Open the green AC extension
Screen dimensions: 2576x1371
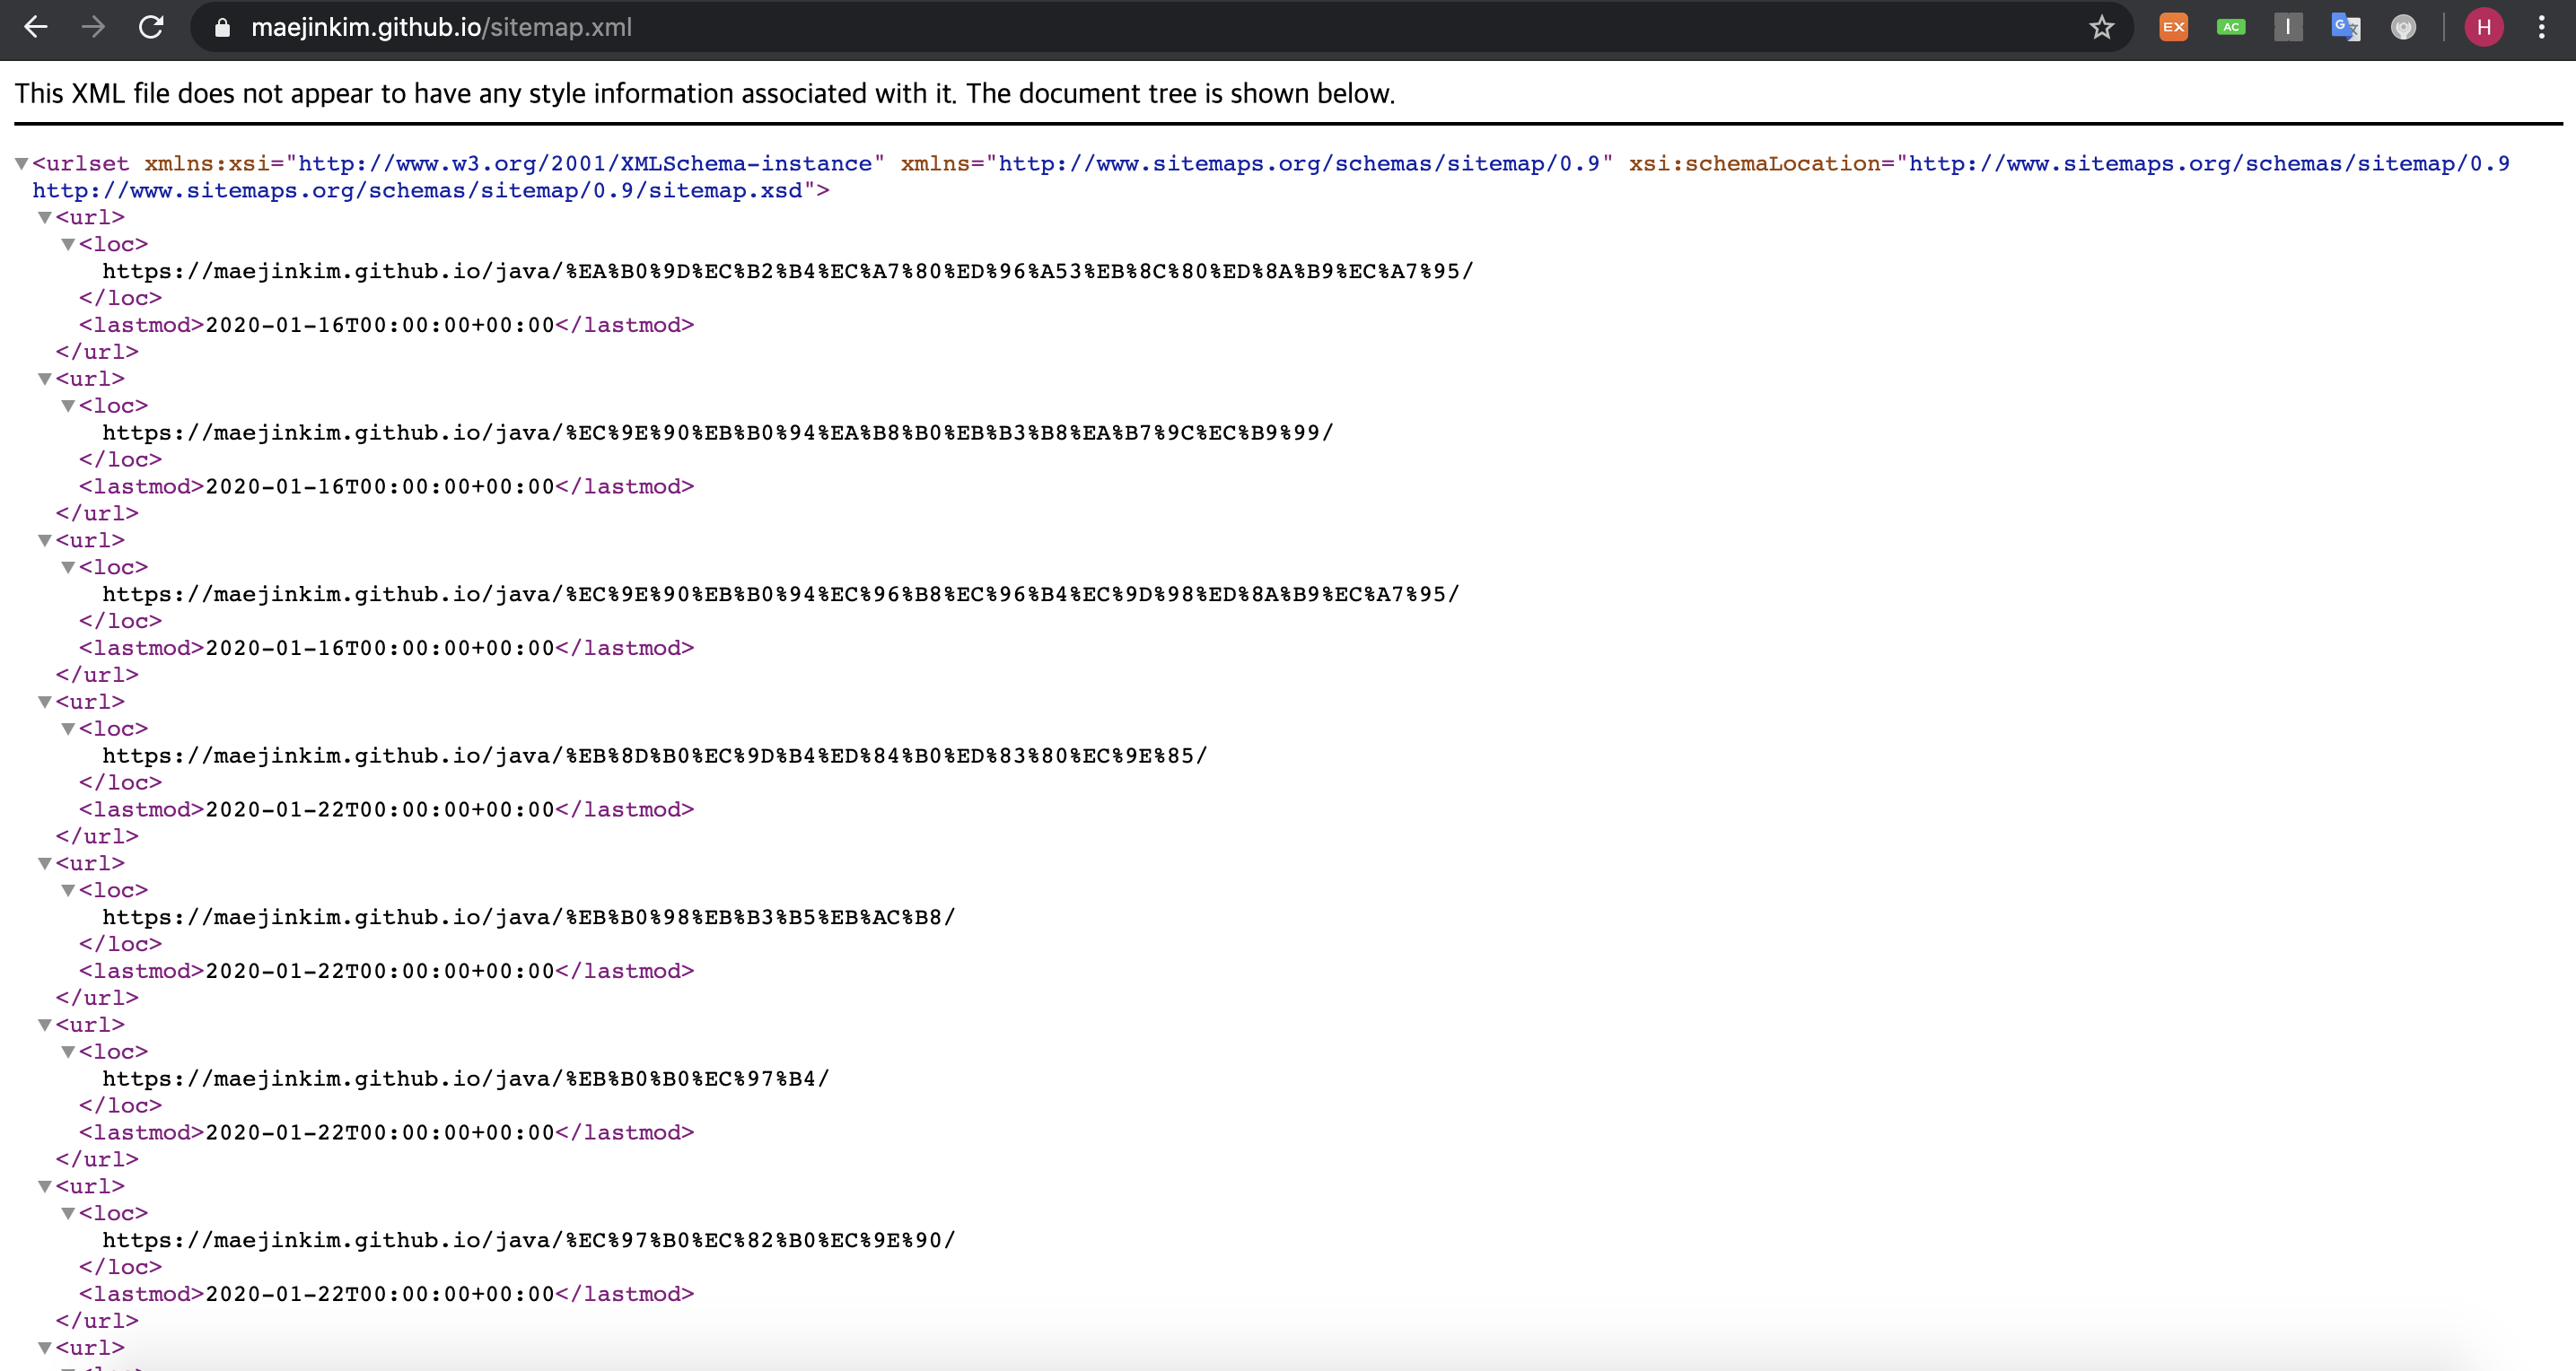pos(2231,27)
